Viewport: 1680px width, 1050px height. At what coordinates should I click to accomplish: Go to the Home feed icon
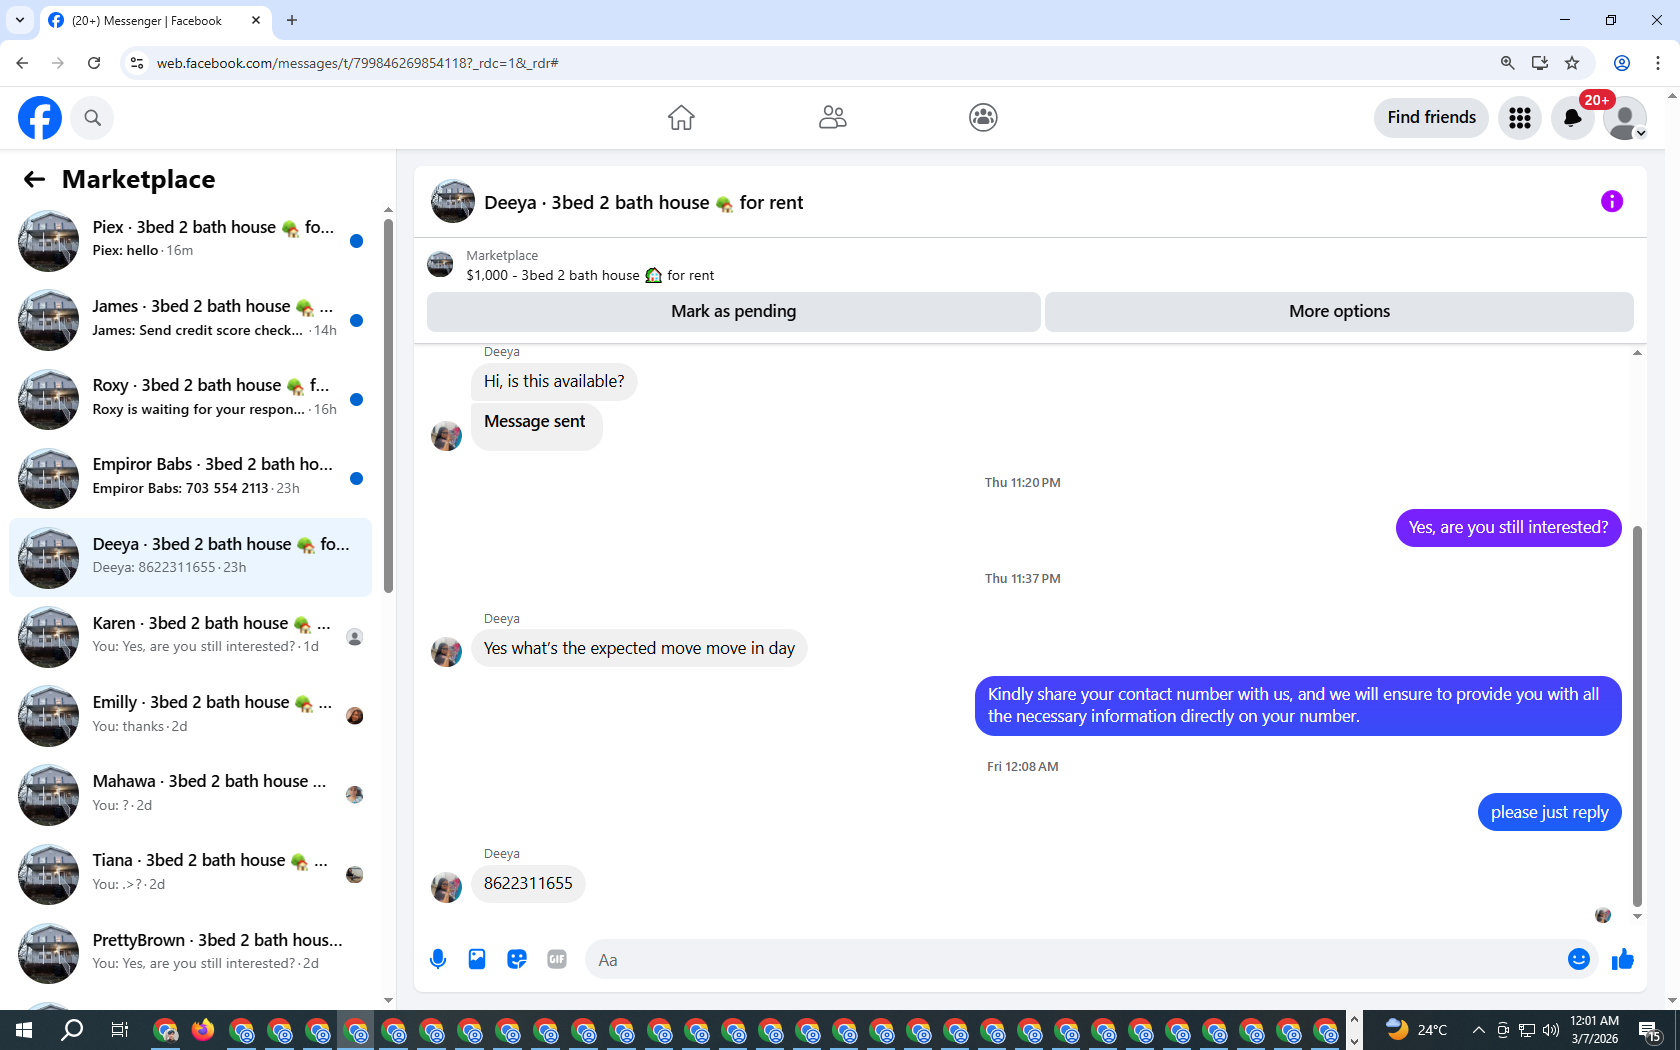(681, 118)
